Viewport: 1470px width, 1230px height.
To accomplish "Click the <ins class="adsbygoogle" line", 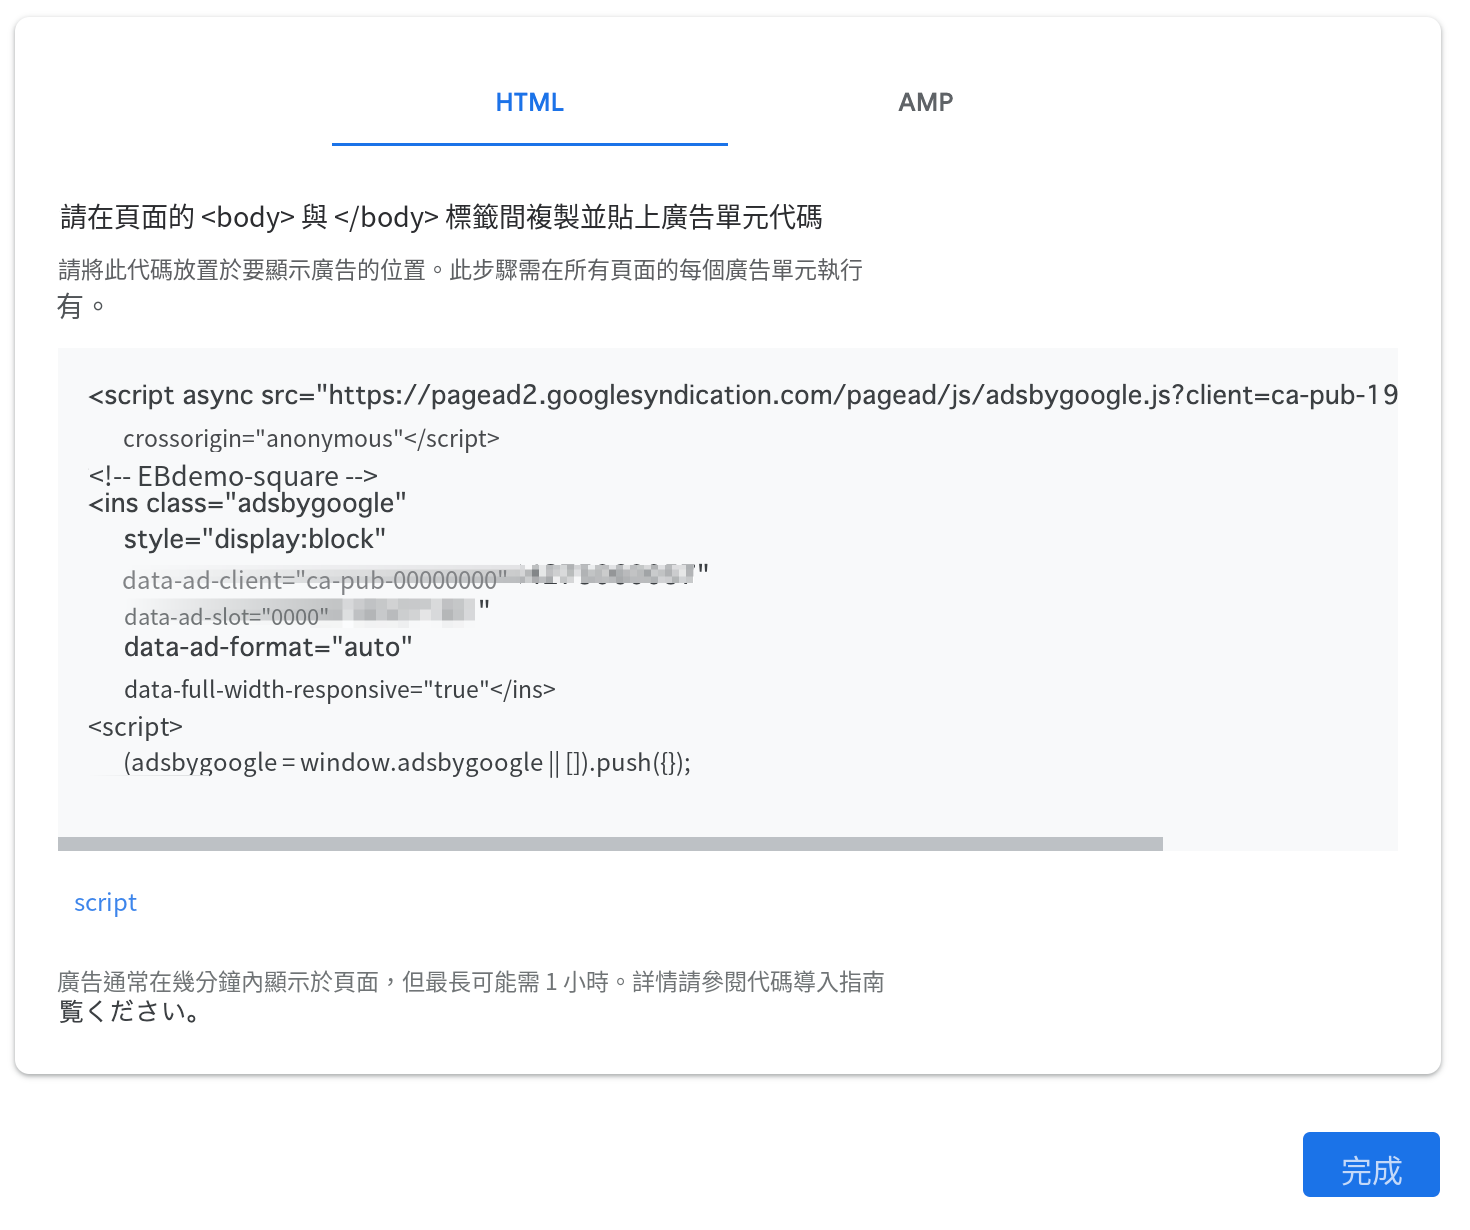I will click(247, 503).
